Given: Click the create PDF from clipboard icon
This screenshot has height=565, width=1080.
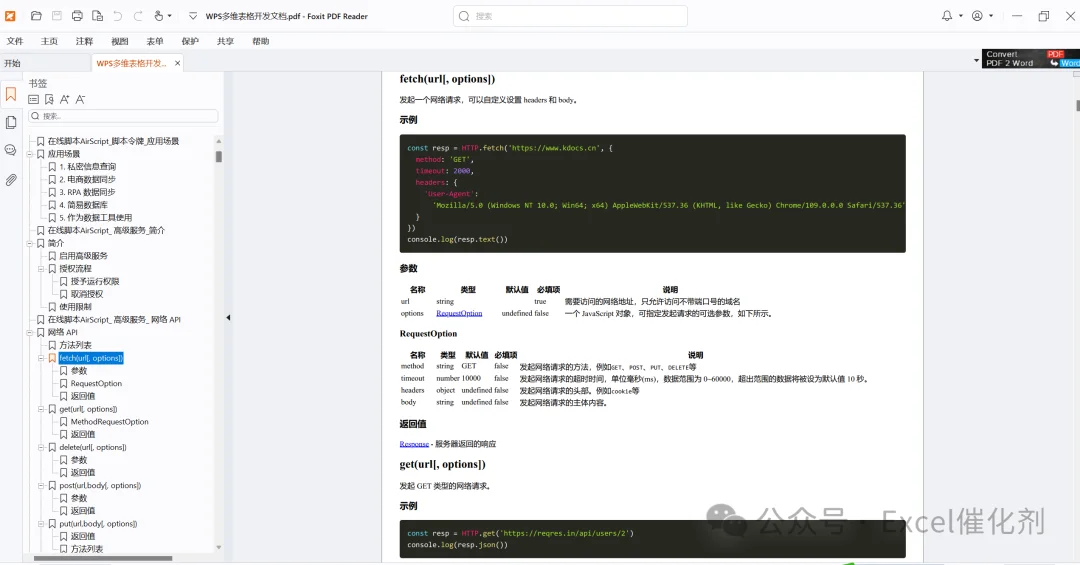Looking at the screenshot, I should 98,16.
